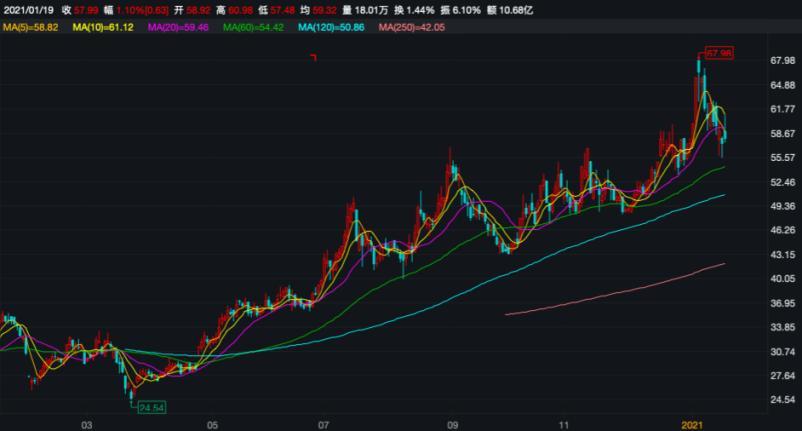Click the 24.54 low price marker tag
Screen dimensions: 802x431
tap(152, 408)
